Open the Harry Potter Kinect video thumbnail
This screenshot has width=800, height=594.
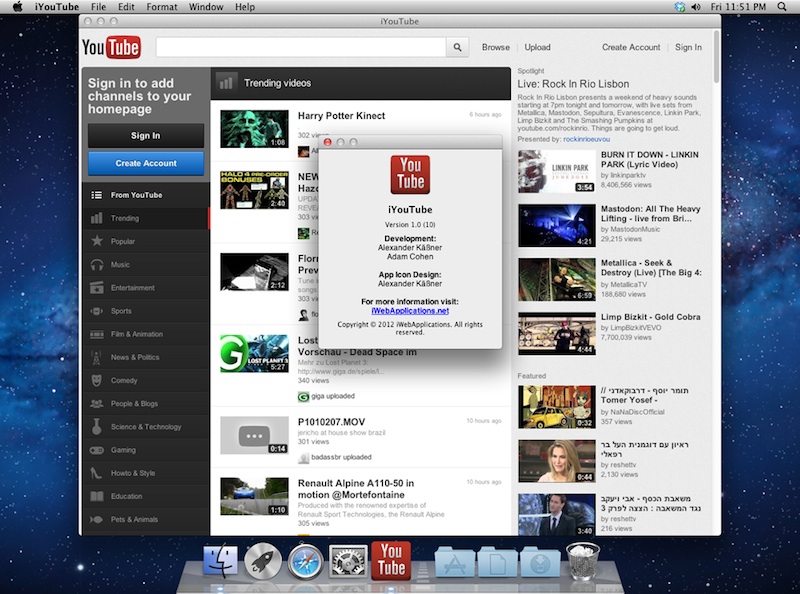tap(254, 128)
